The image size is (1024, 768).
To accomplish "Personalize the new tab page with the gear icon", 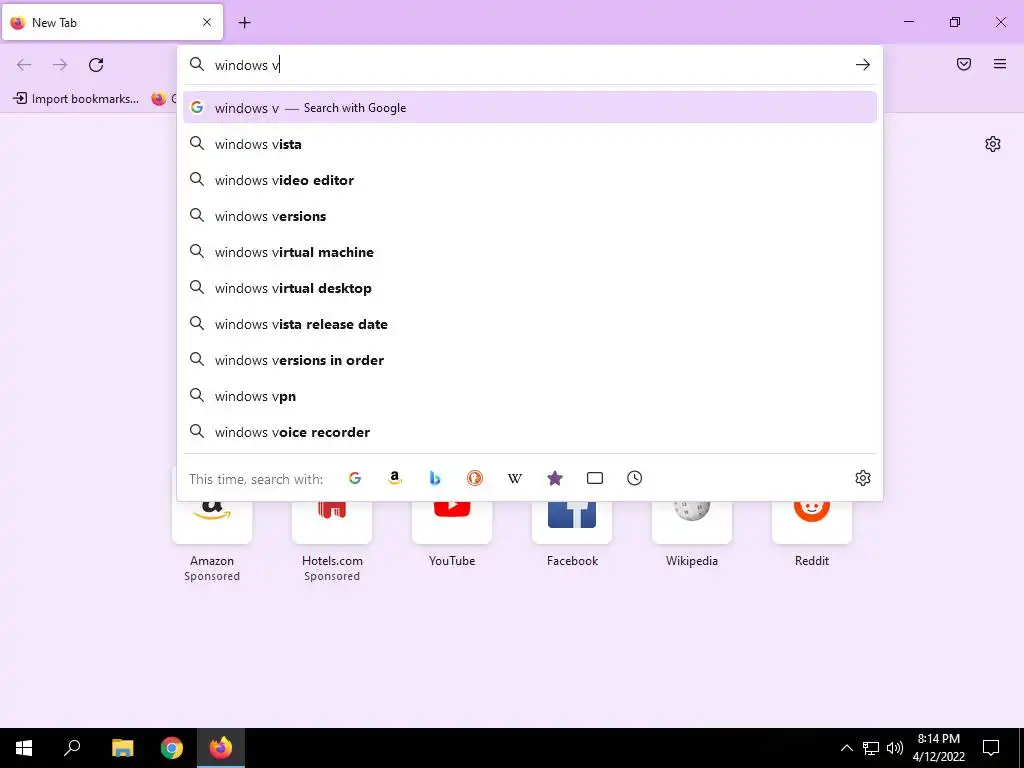I will [993, 144].
